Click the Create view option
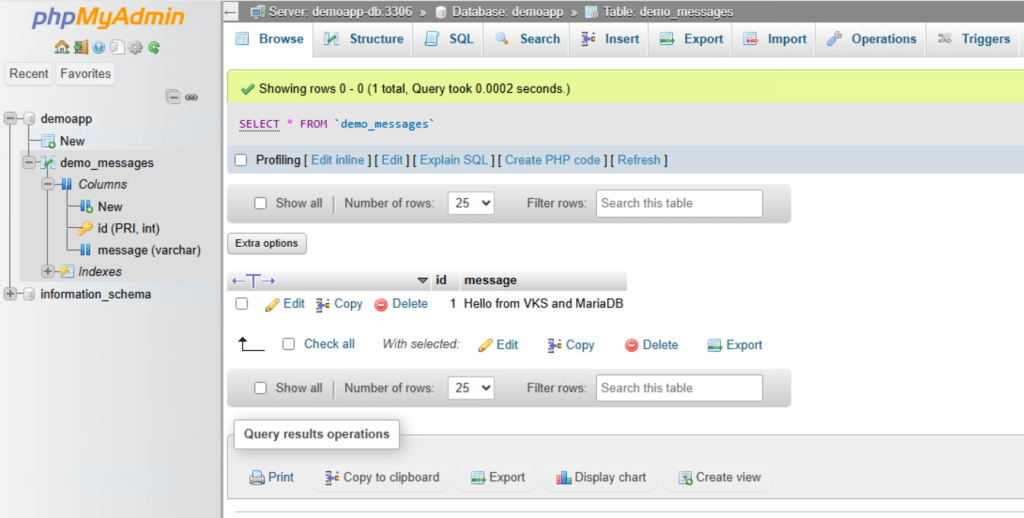Screen dimensions: 1024x518 (718, 478)
